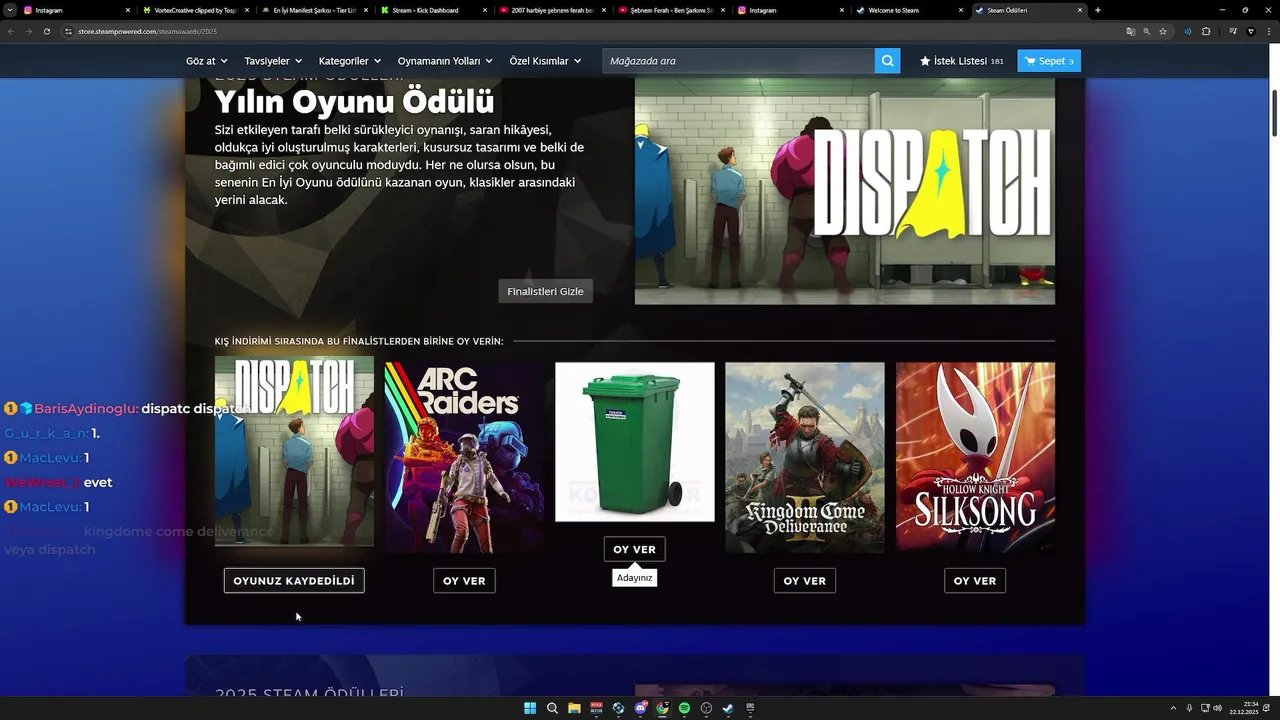This screenshot has width=1280, height=720.
Task: Vote OY VER for Hollow Knight Silksong
Action: point(975,581)
